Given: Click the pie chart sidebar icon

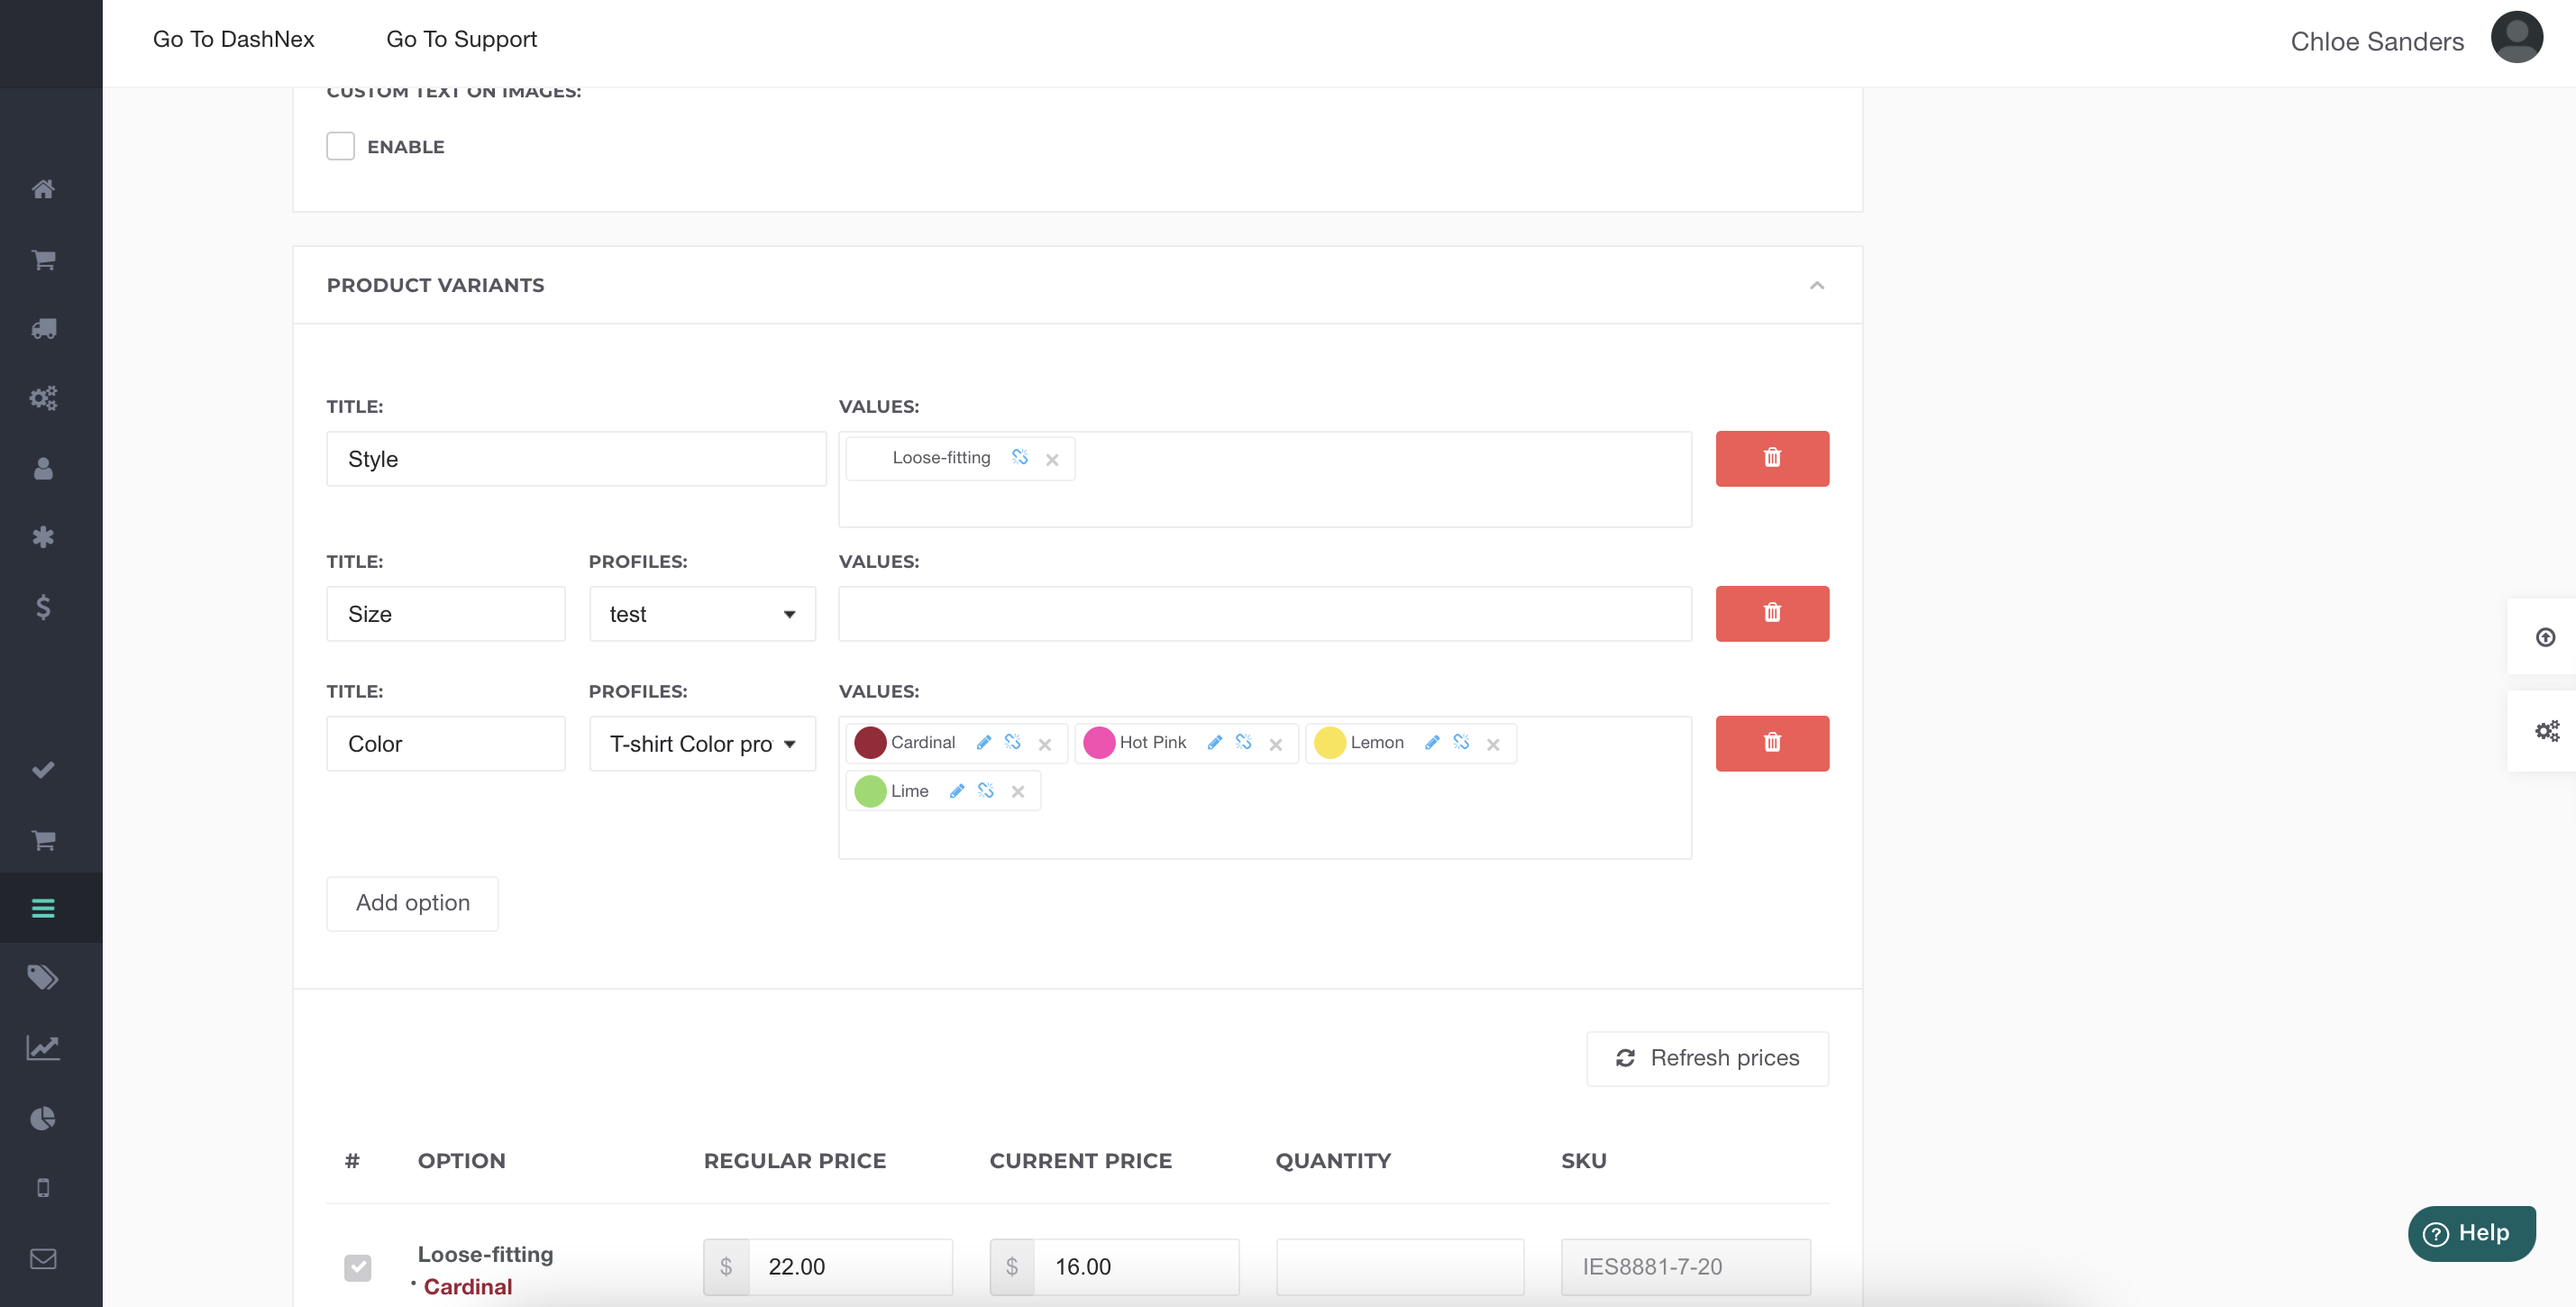Looking at the screenshot, I should (43, 1117).
